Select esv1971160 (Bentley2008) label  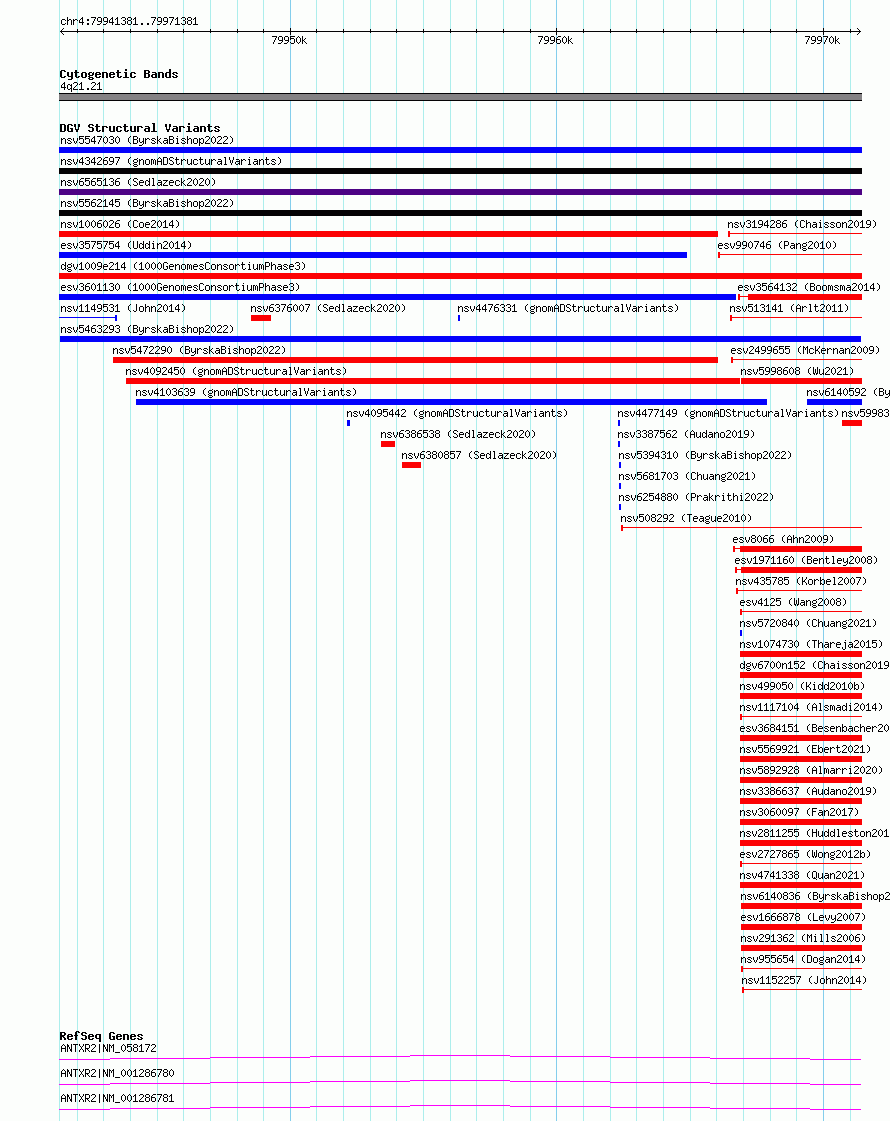[806, 560]
